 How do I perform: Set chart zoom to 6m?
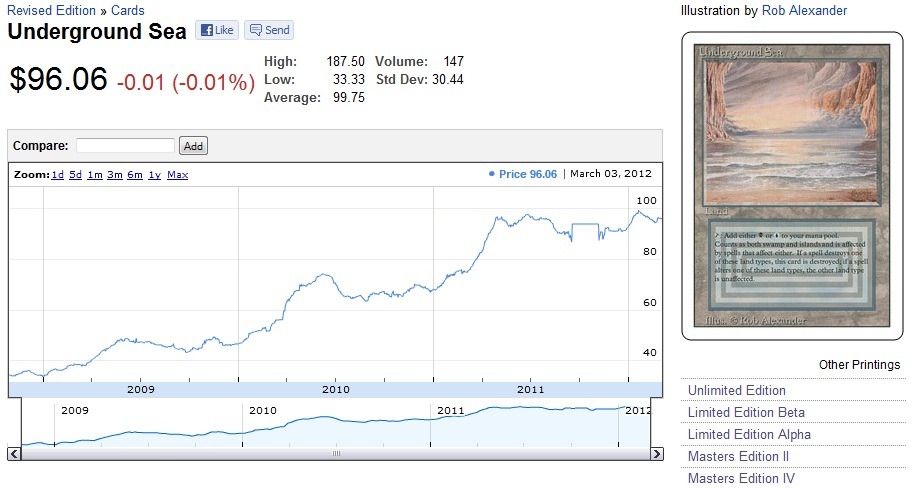click(x=135, y=175)
